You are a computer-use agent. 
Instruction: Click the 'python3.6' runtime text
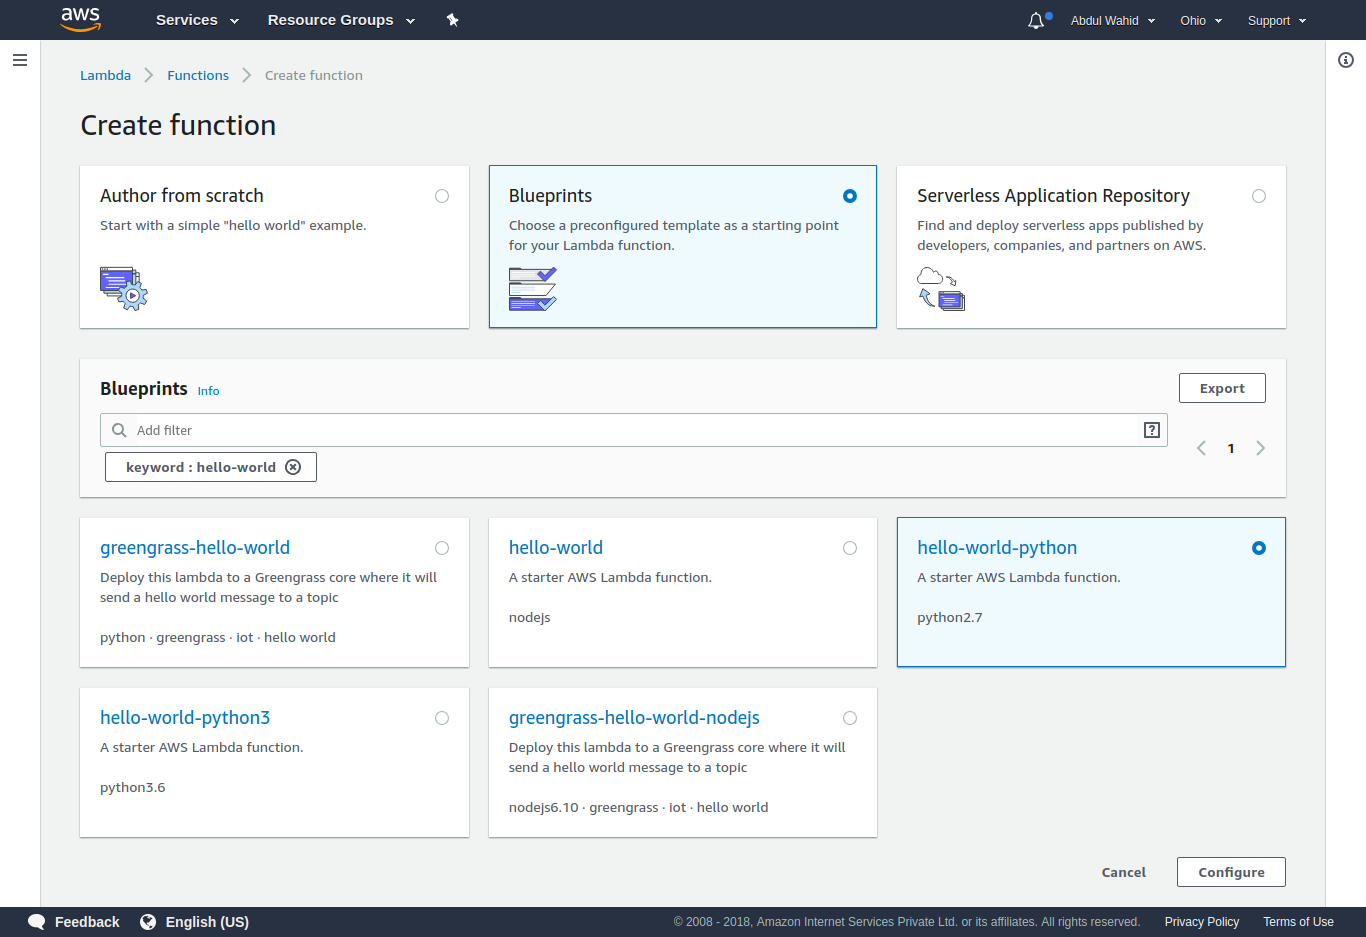(133, 788)
